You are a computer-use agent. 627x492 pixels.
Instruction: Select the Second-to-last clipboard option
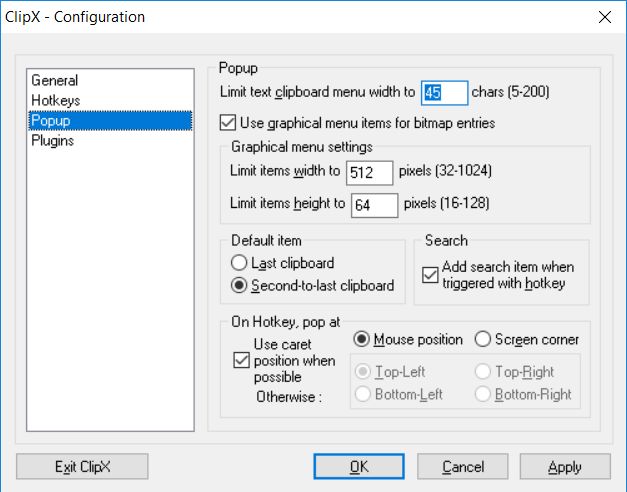pyautogui.click(x=239, y=286)
